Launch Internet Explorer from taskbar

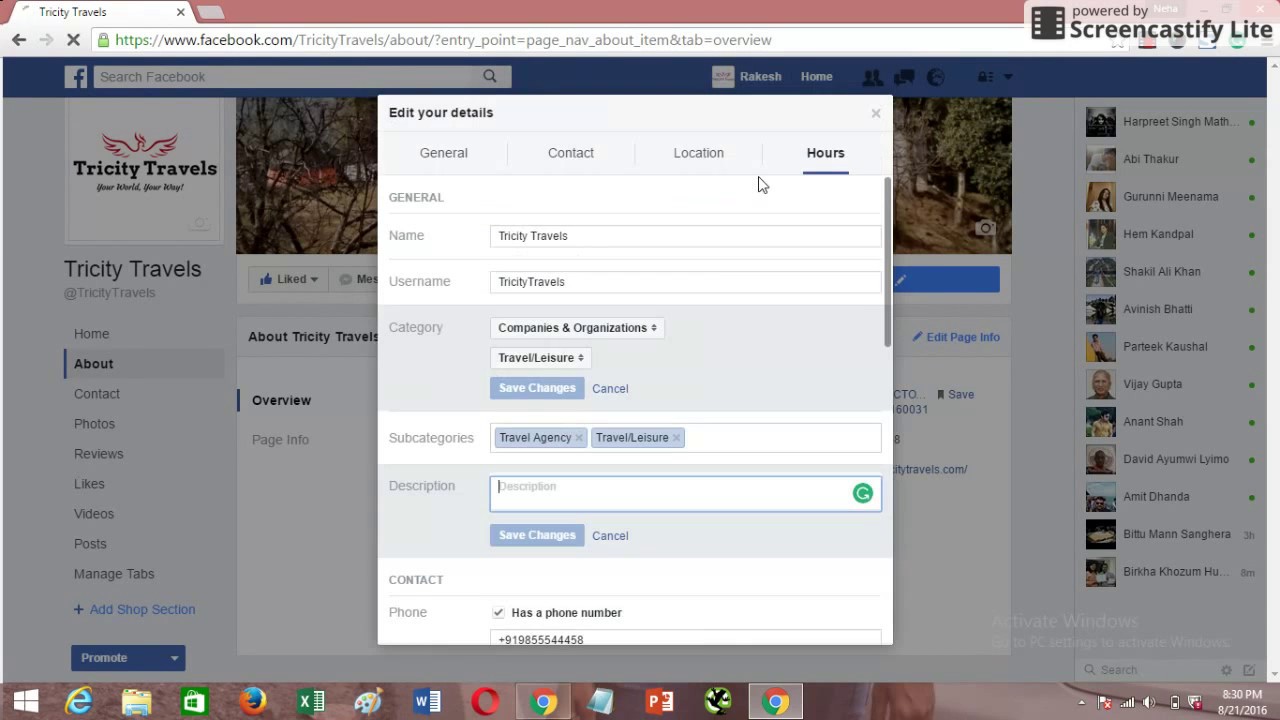click(78, 702)
